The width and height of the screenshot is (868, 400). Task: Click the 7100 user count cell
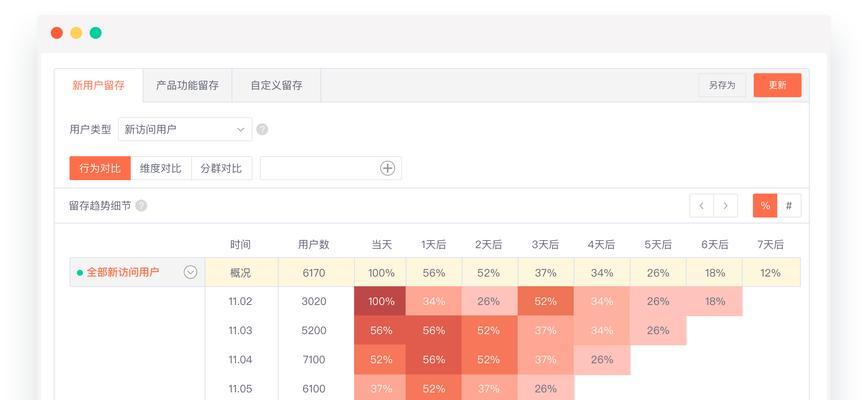click(314, 360)
